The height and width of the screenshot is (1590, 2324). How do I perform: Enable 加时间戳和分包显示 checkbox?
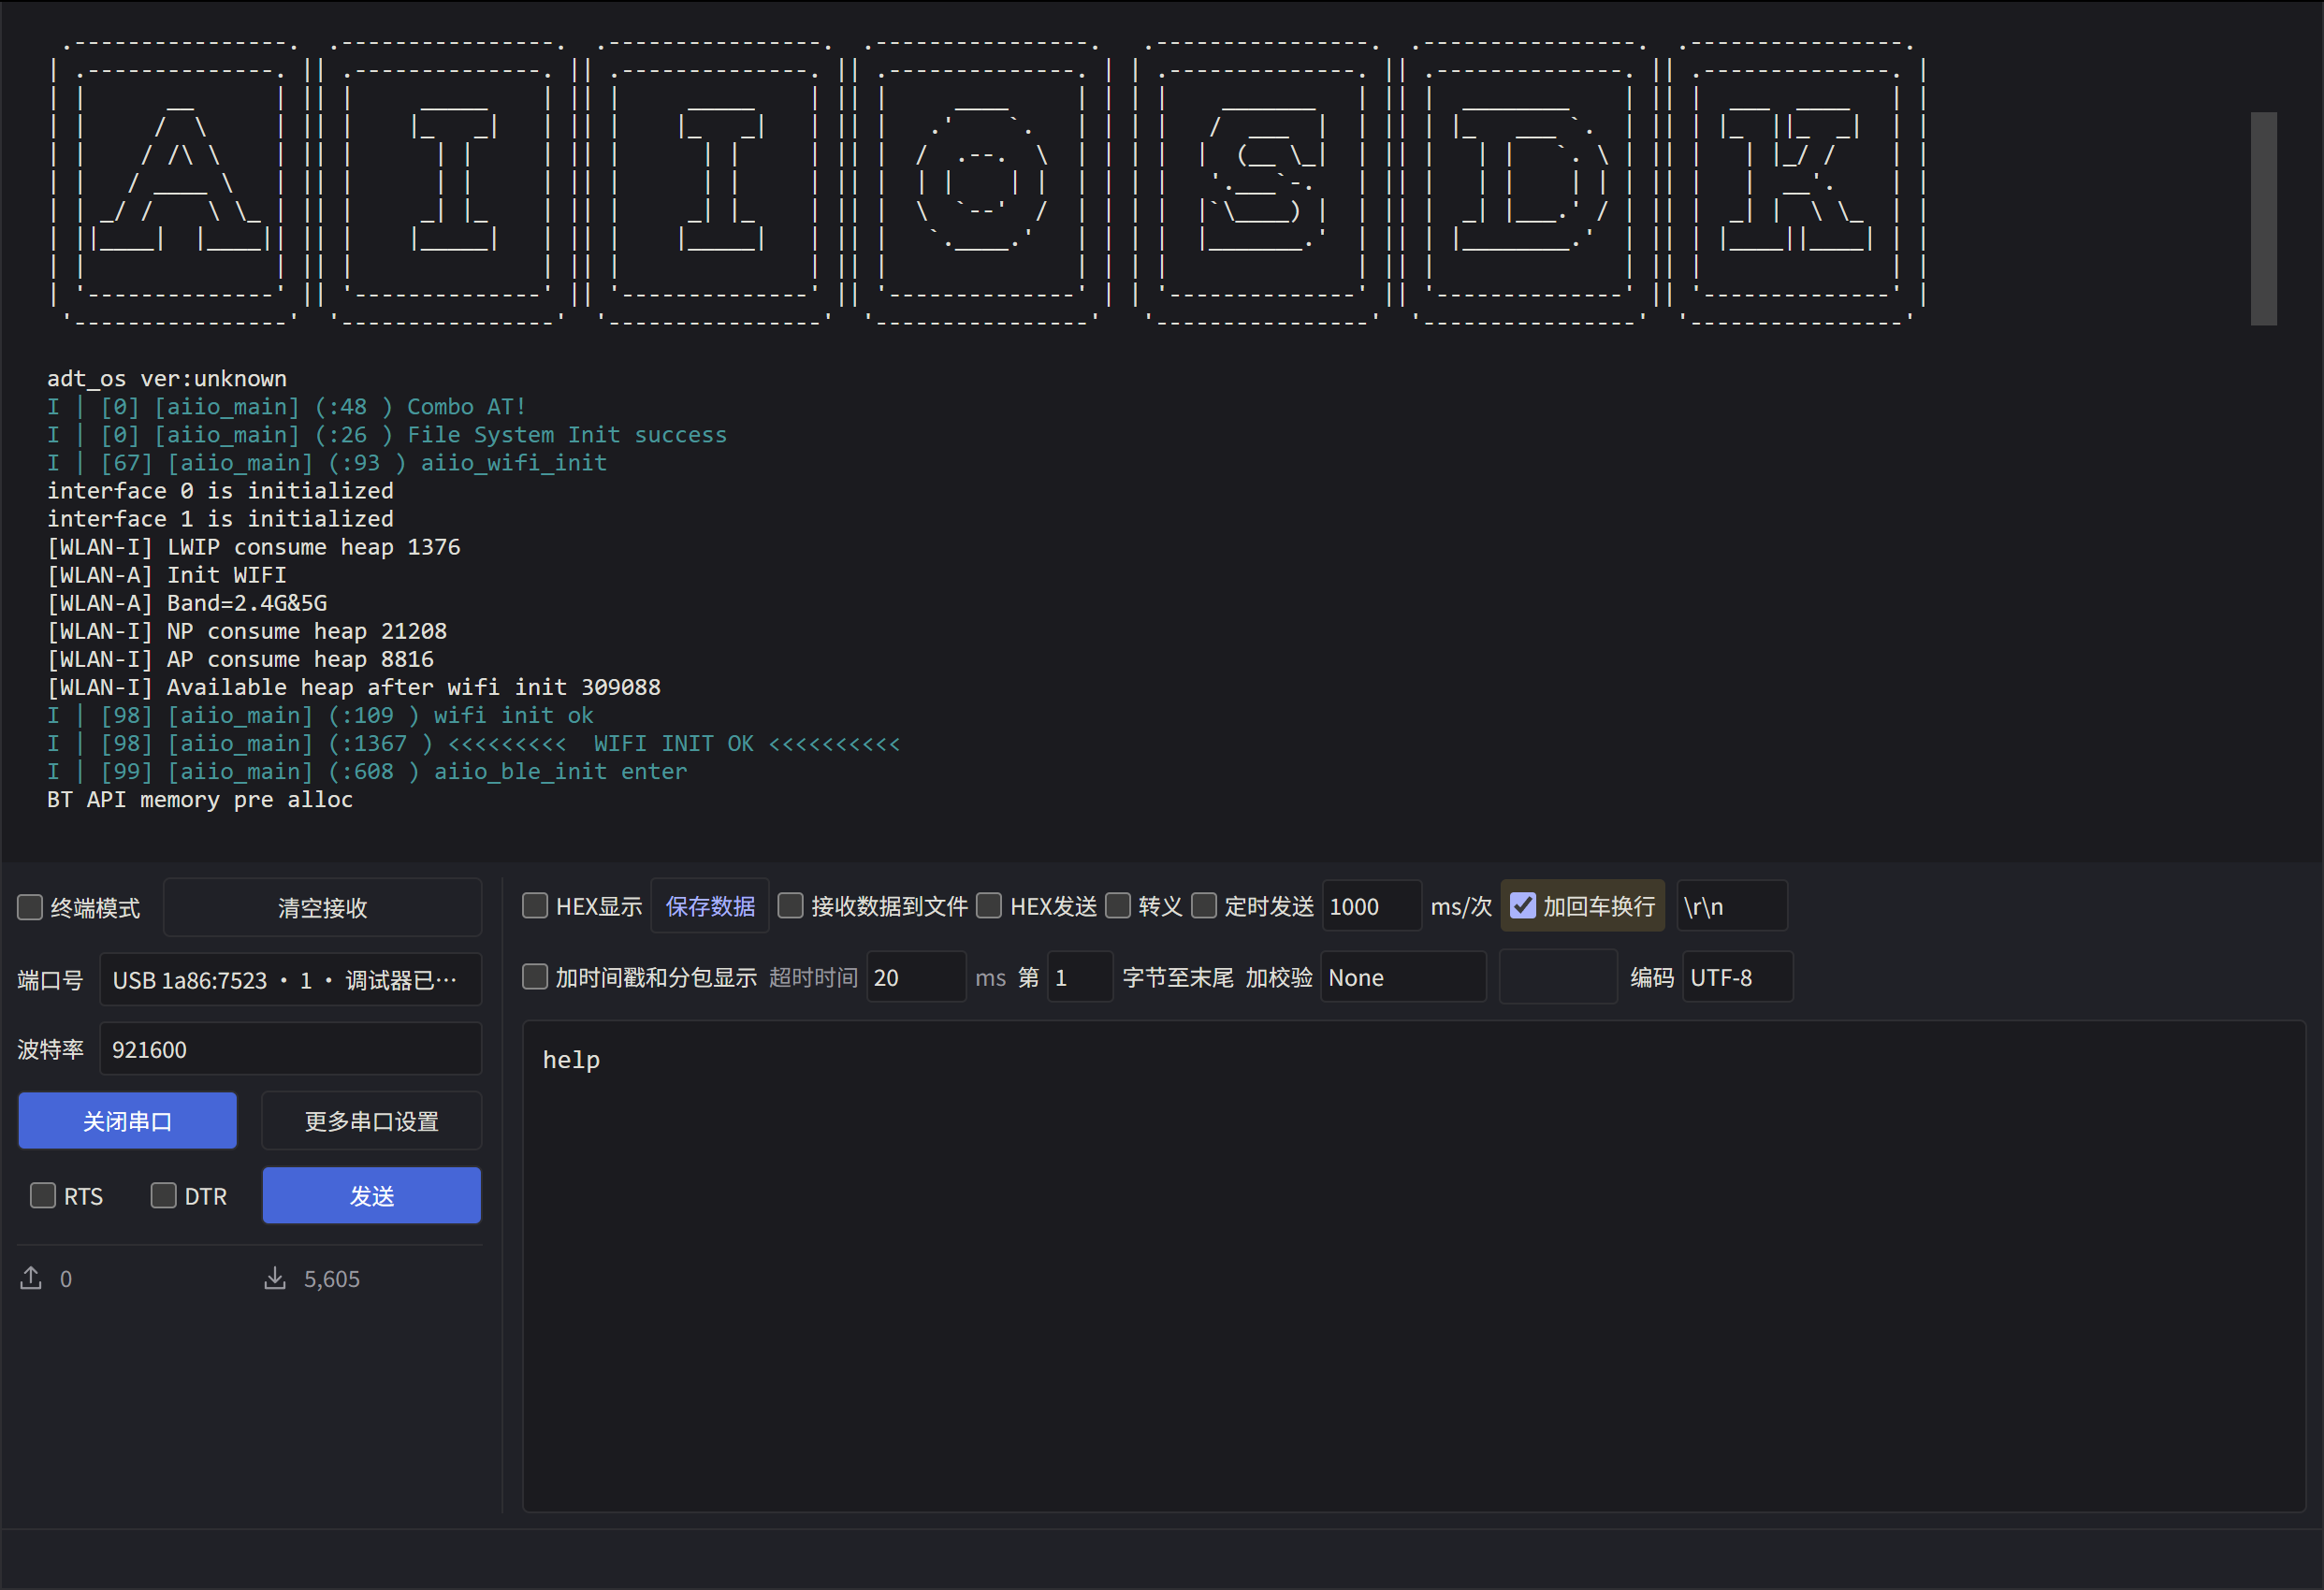(x=535, y=977)
